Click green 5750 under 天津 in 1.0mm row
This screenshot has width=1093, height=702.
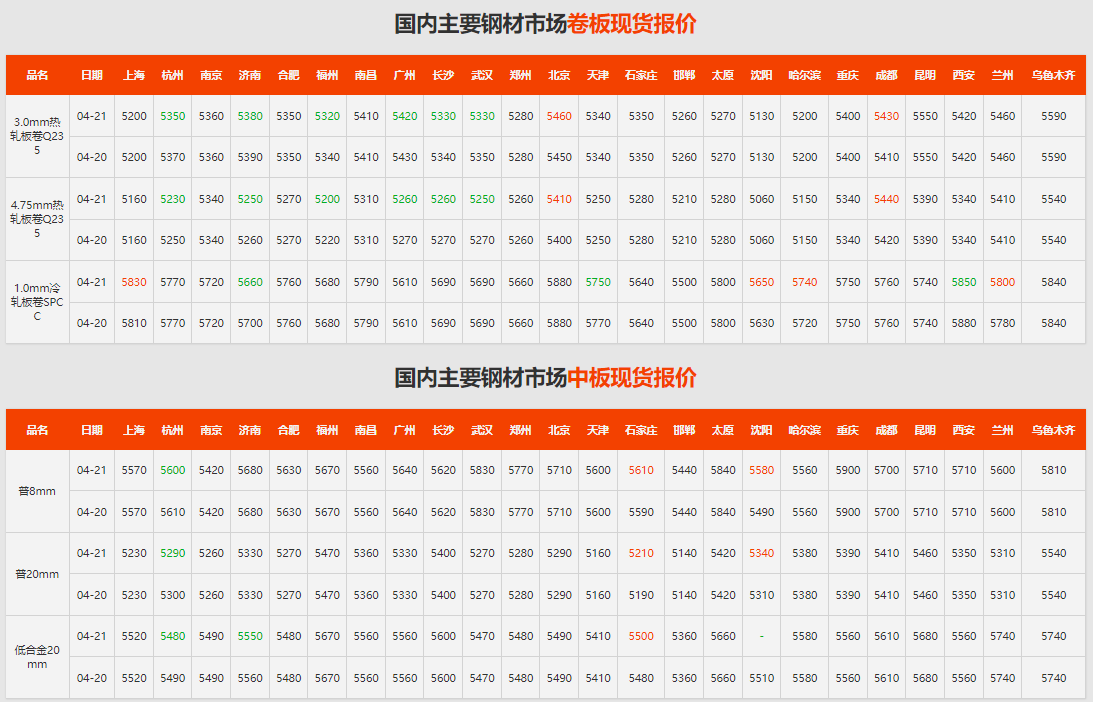[598, 282]
